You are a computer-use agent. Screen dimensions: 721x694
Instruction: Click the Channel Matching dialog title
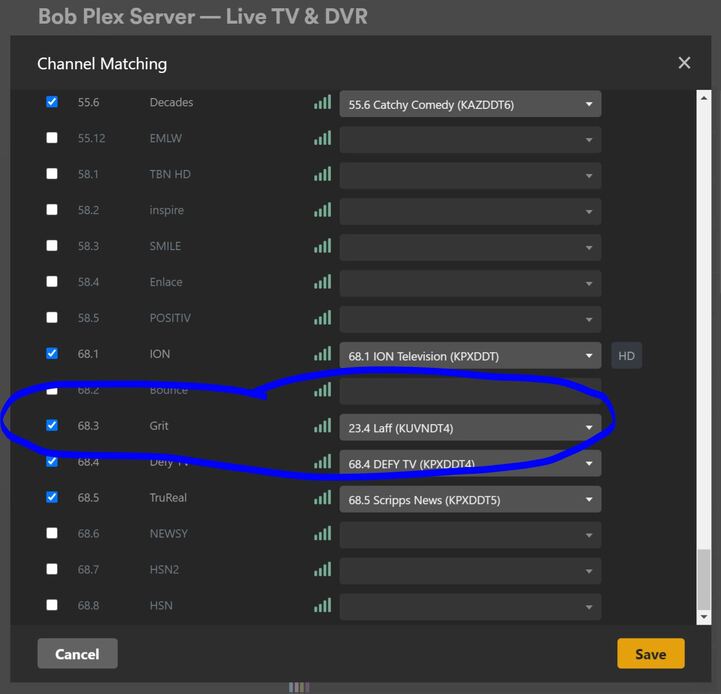tap(102, 63)
